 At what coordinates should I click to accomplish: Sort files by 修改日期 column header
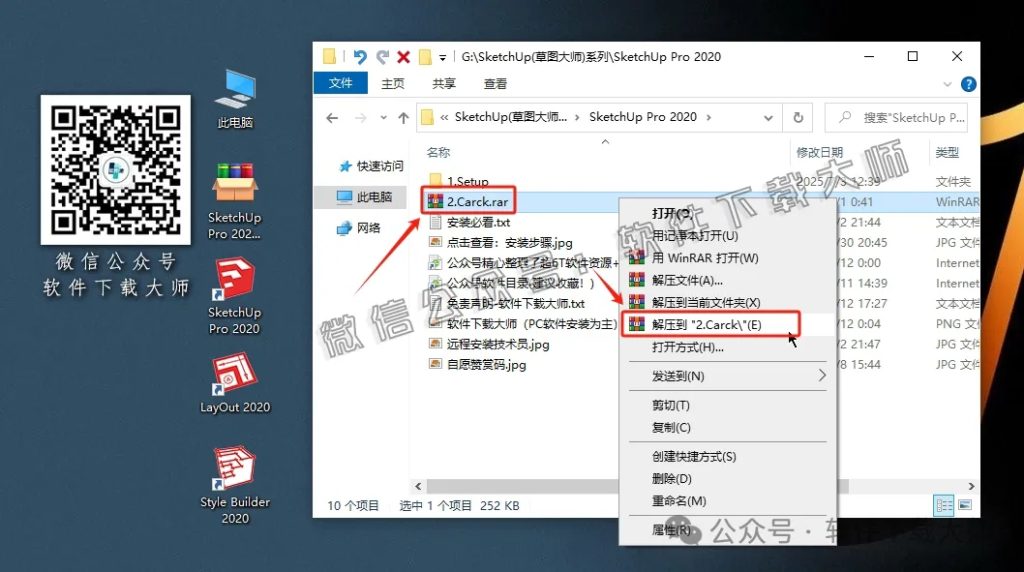pyautogui.click(x=820, y=152)
